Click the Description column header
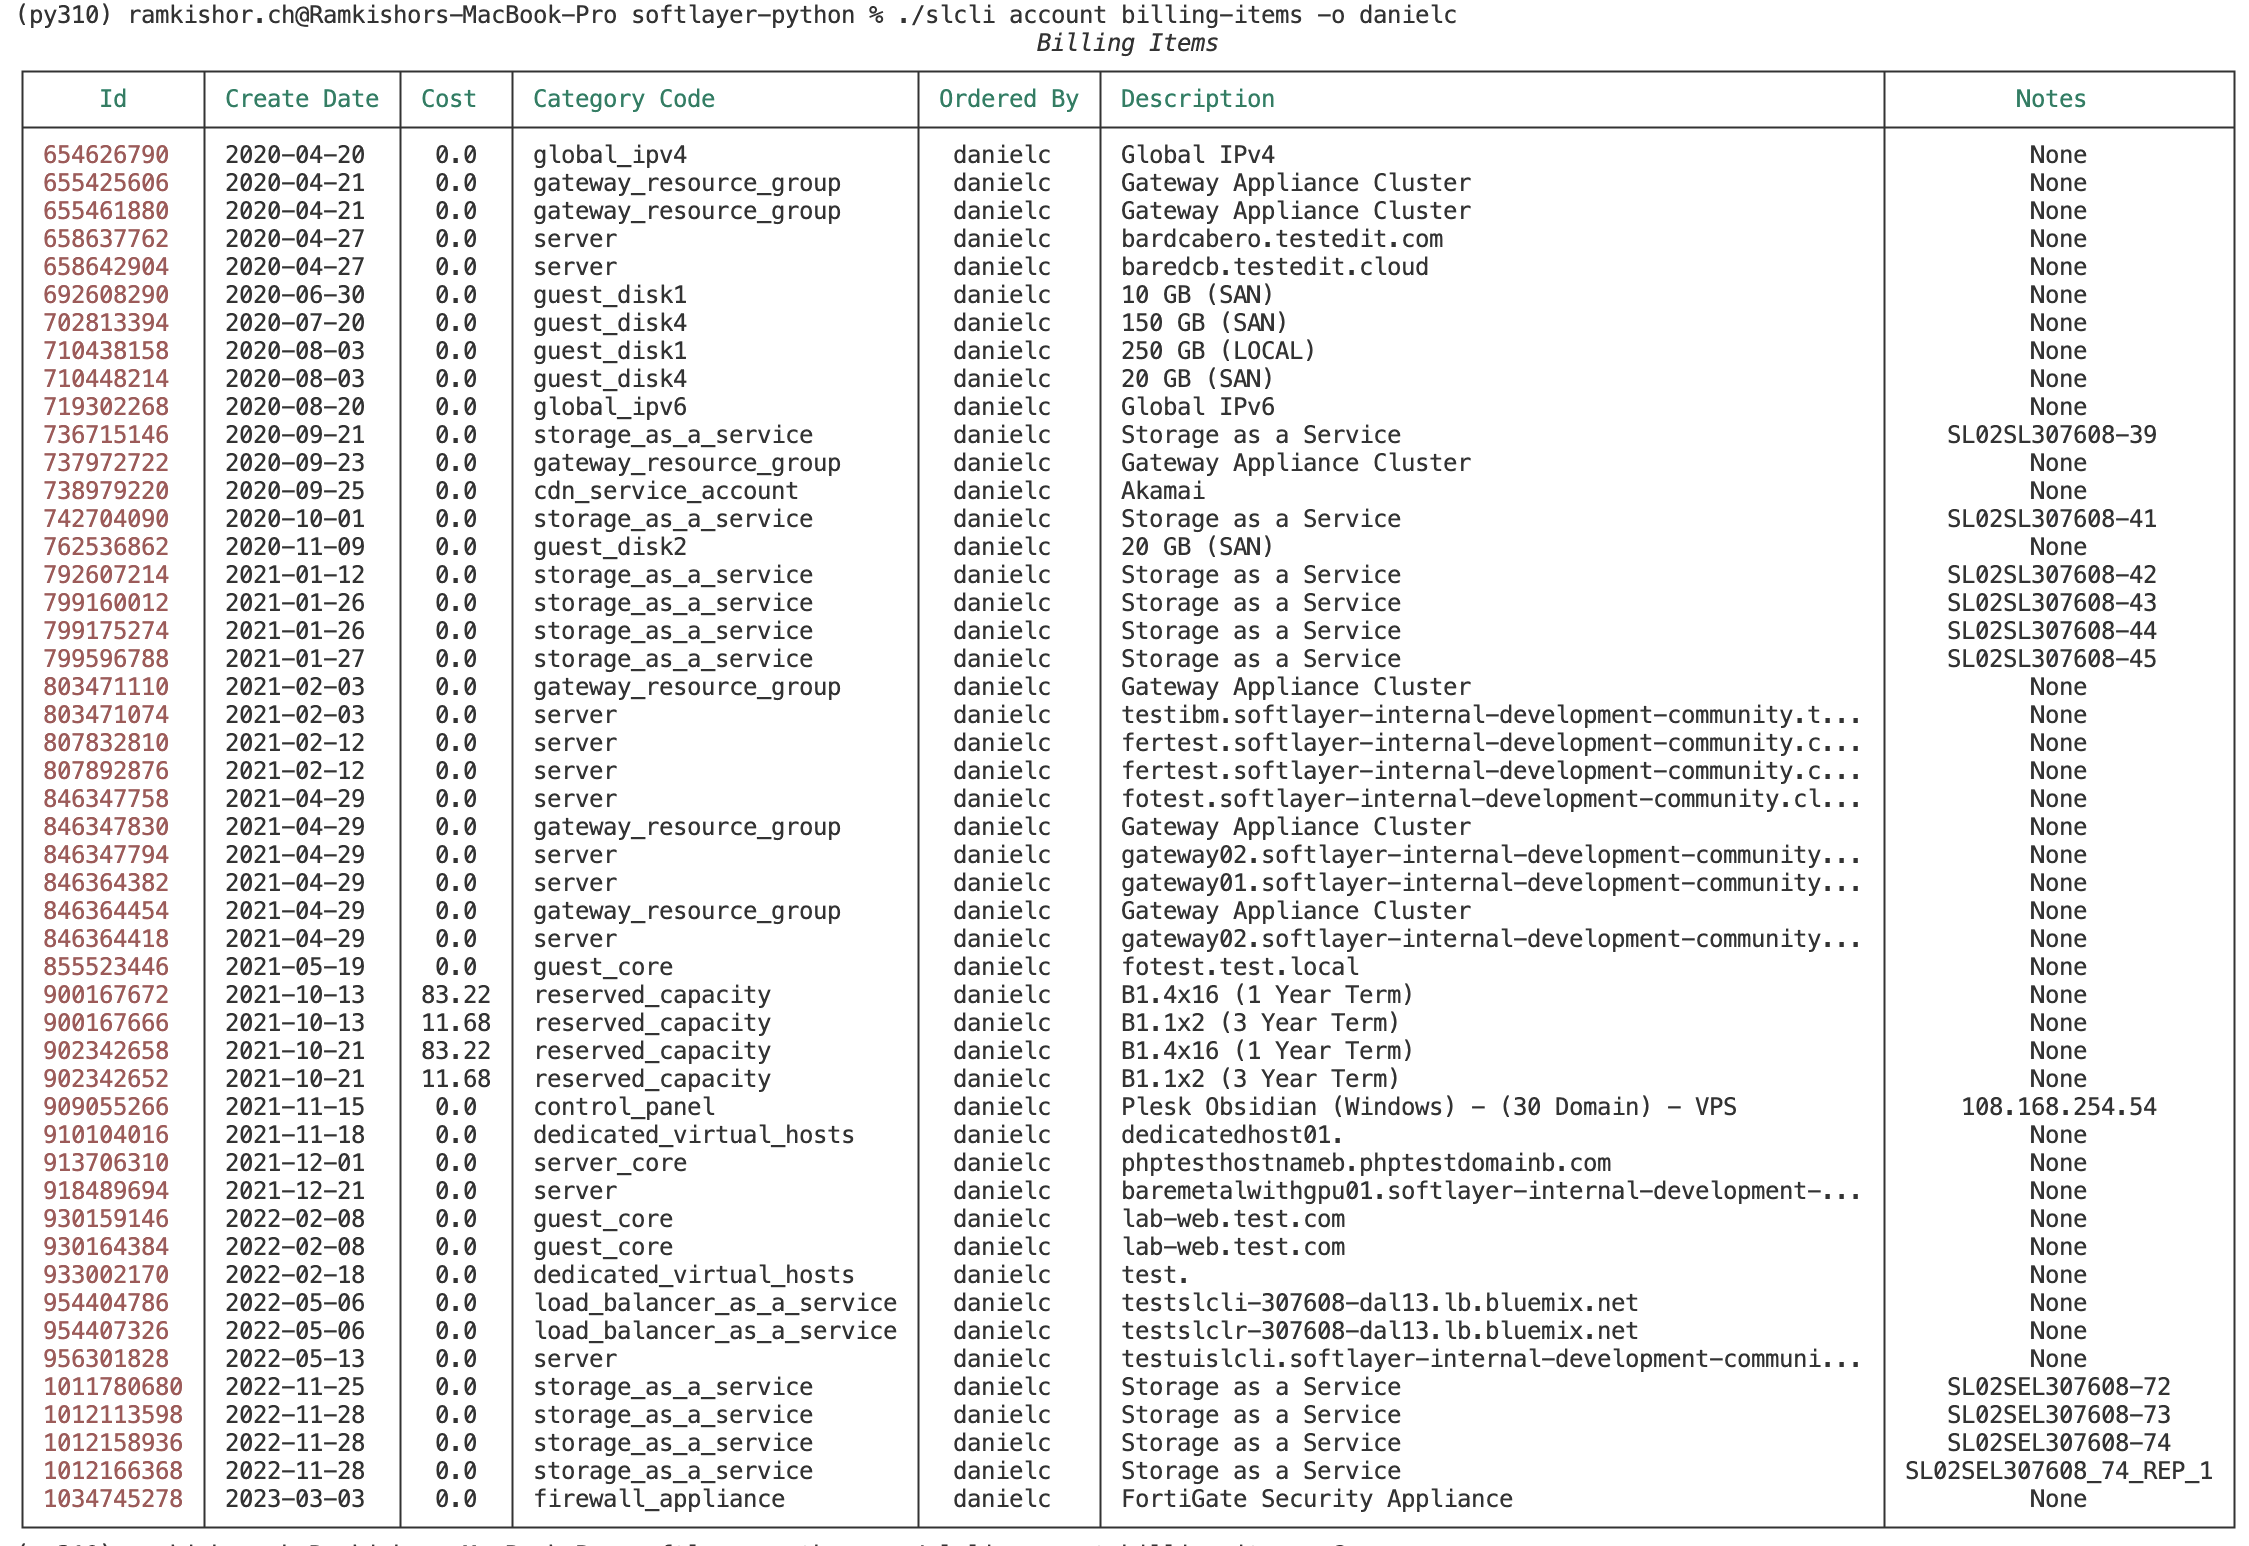 1197,99
